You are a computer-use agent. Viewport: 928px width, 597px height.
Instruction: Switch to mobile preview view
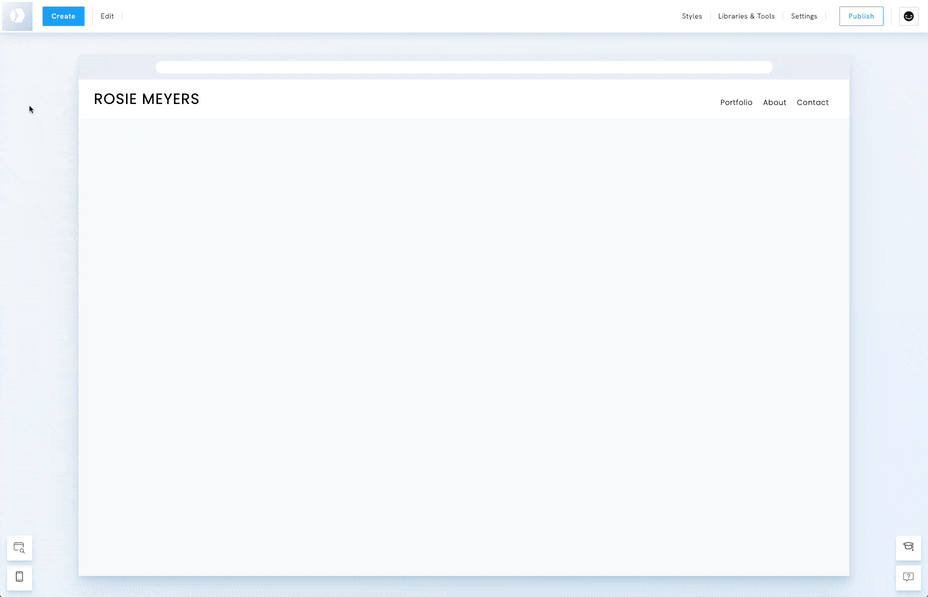tap(18, 577)
